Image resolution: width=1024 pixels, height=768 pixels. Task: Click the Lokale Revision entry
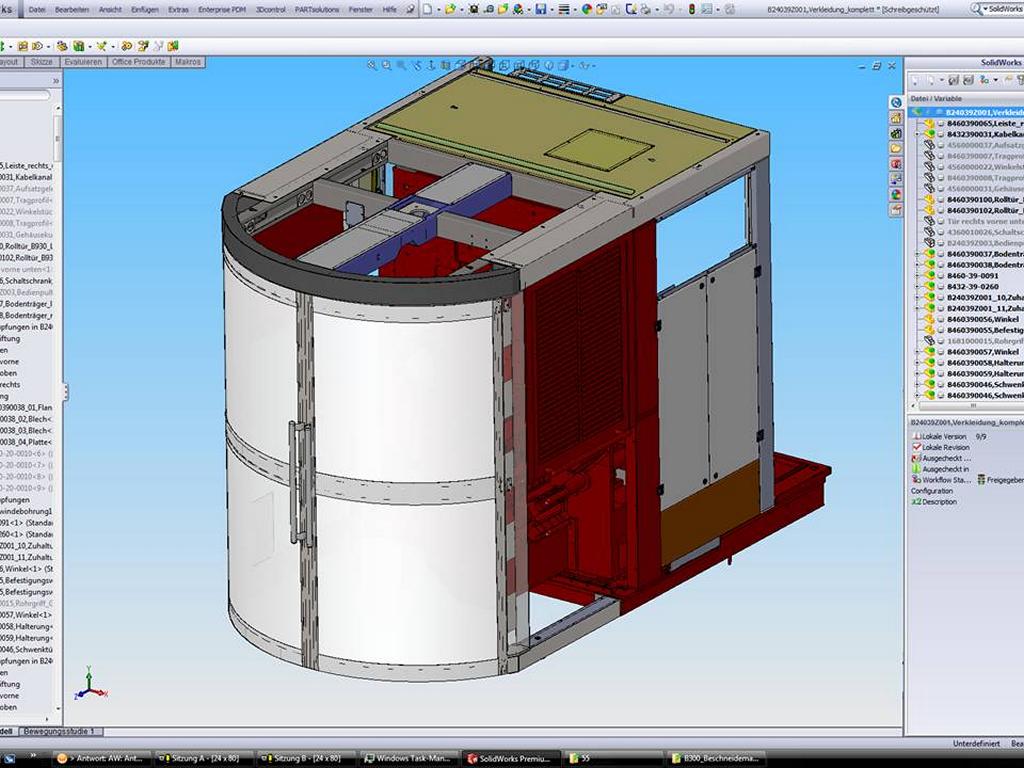pos(941,447)
